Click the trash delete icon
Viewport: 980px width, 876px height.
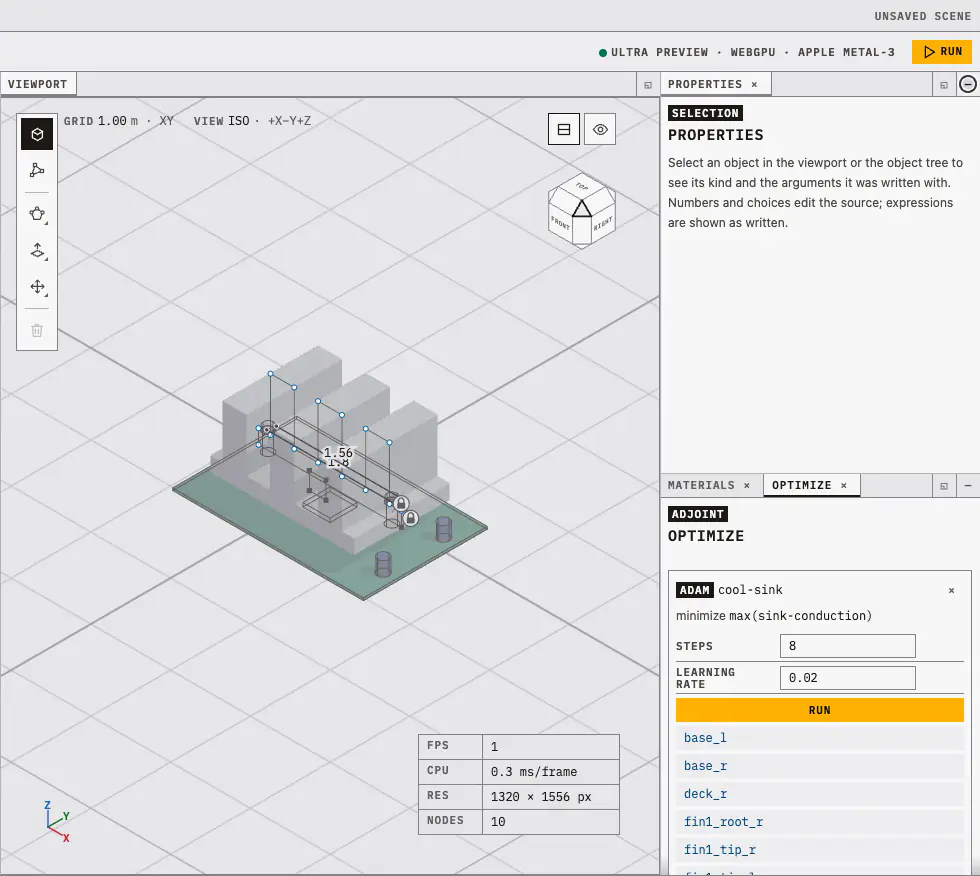click(37, 331)
